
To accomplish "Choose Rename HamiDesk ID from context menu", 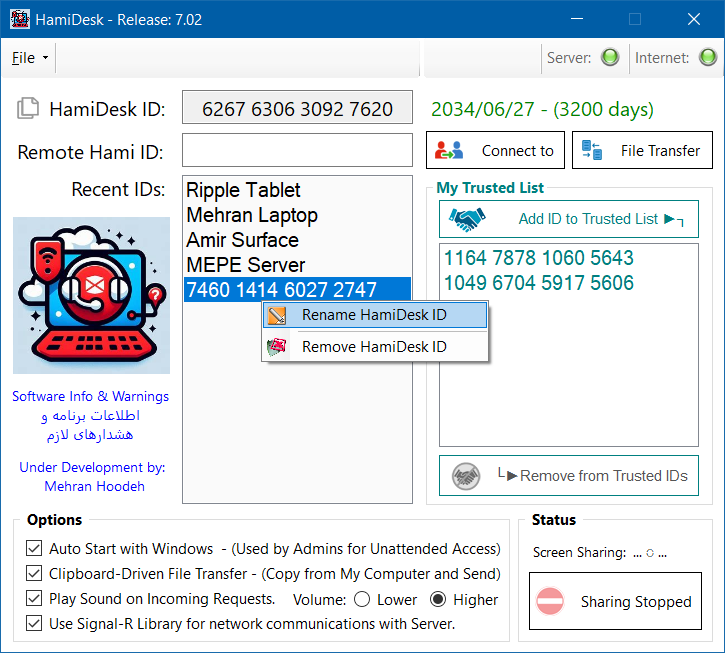I will [374, 316].
